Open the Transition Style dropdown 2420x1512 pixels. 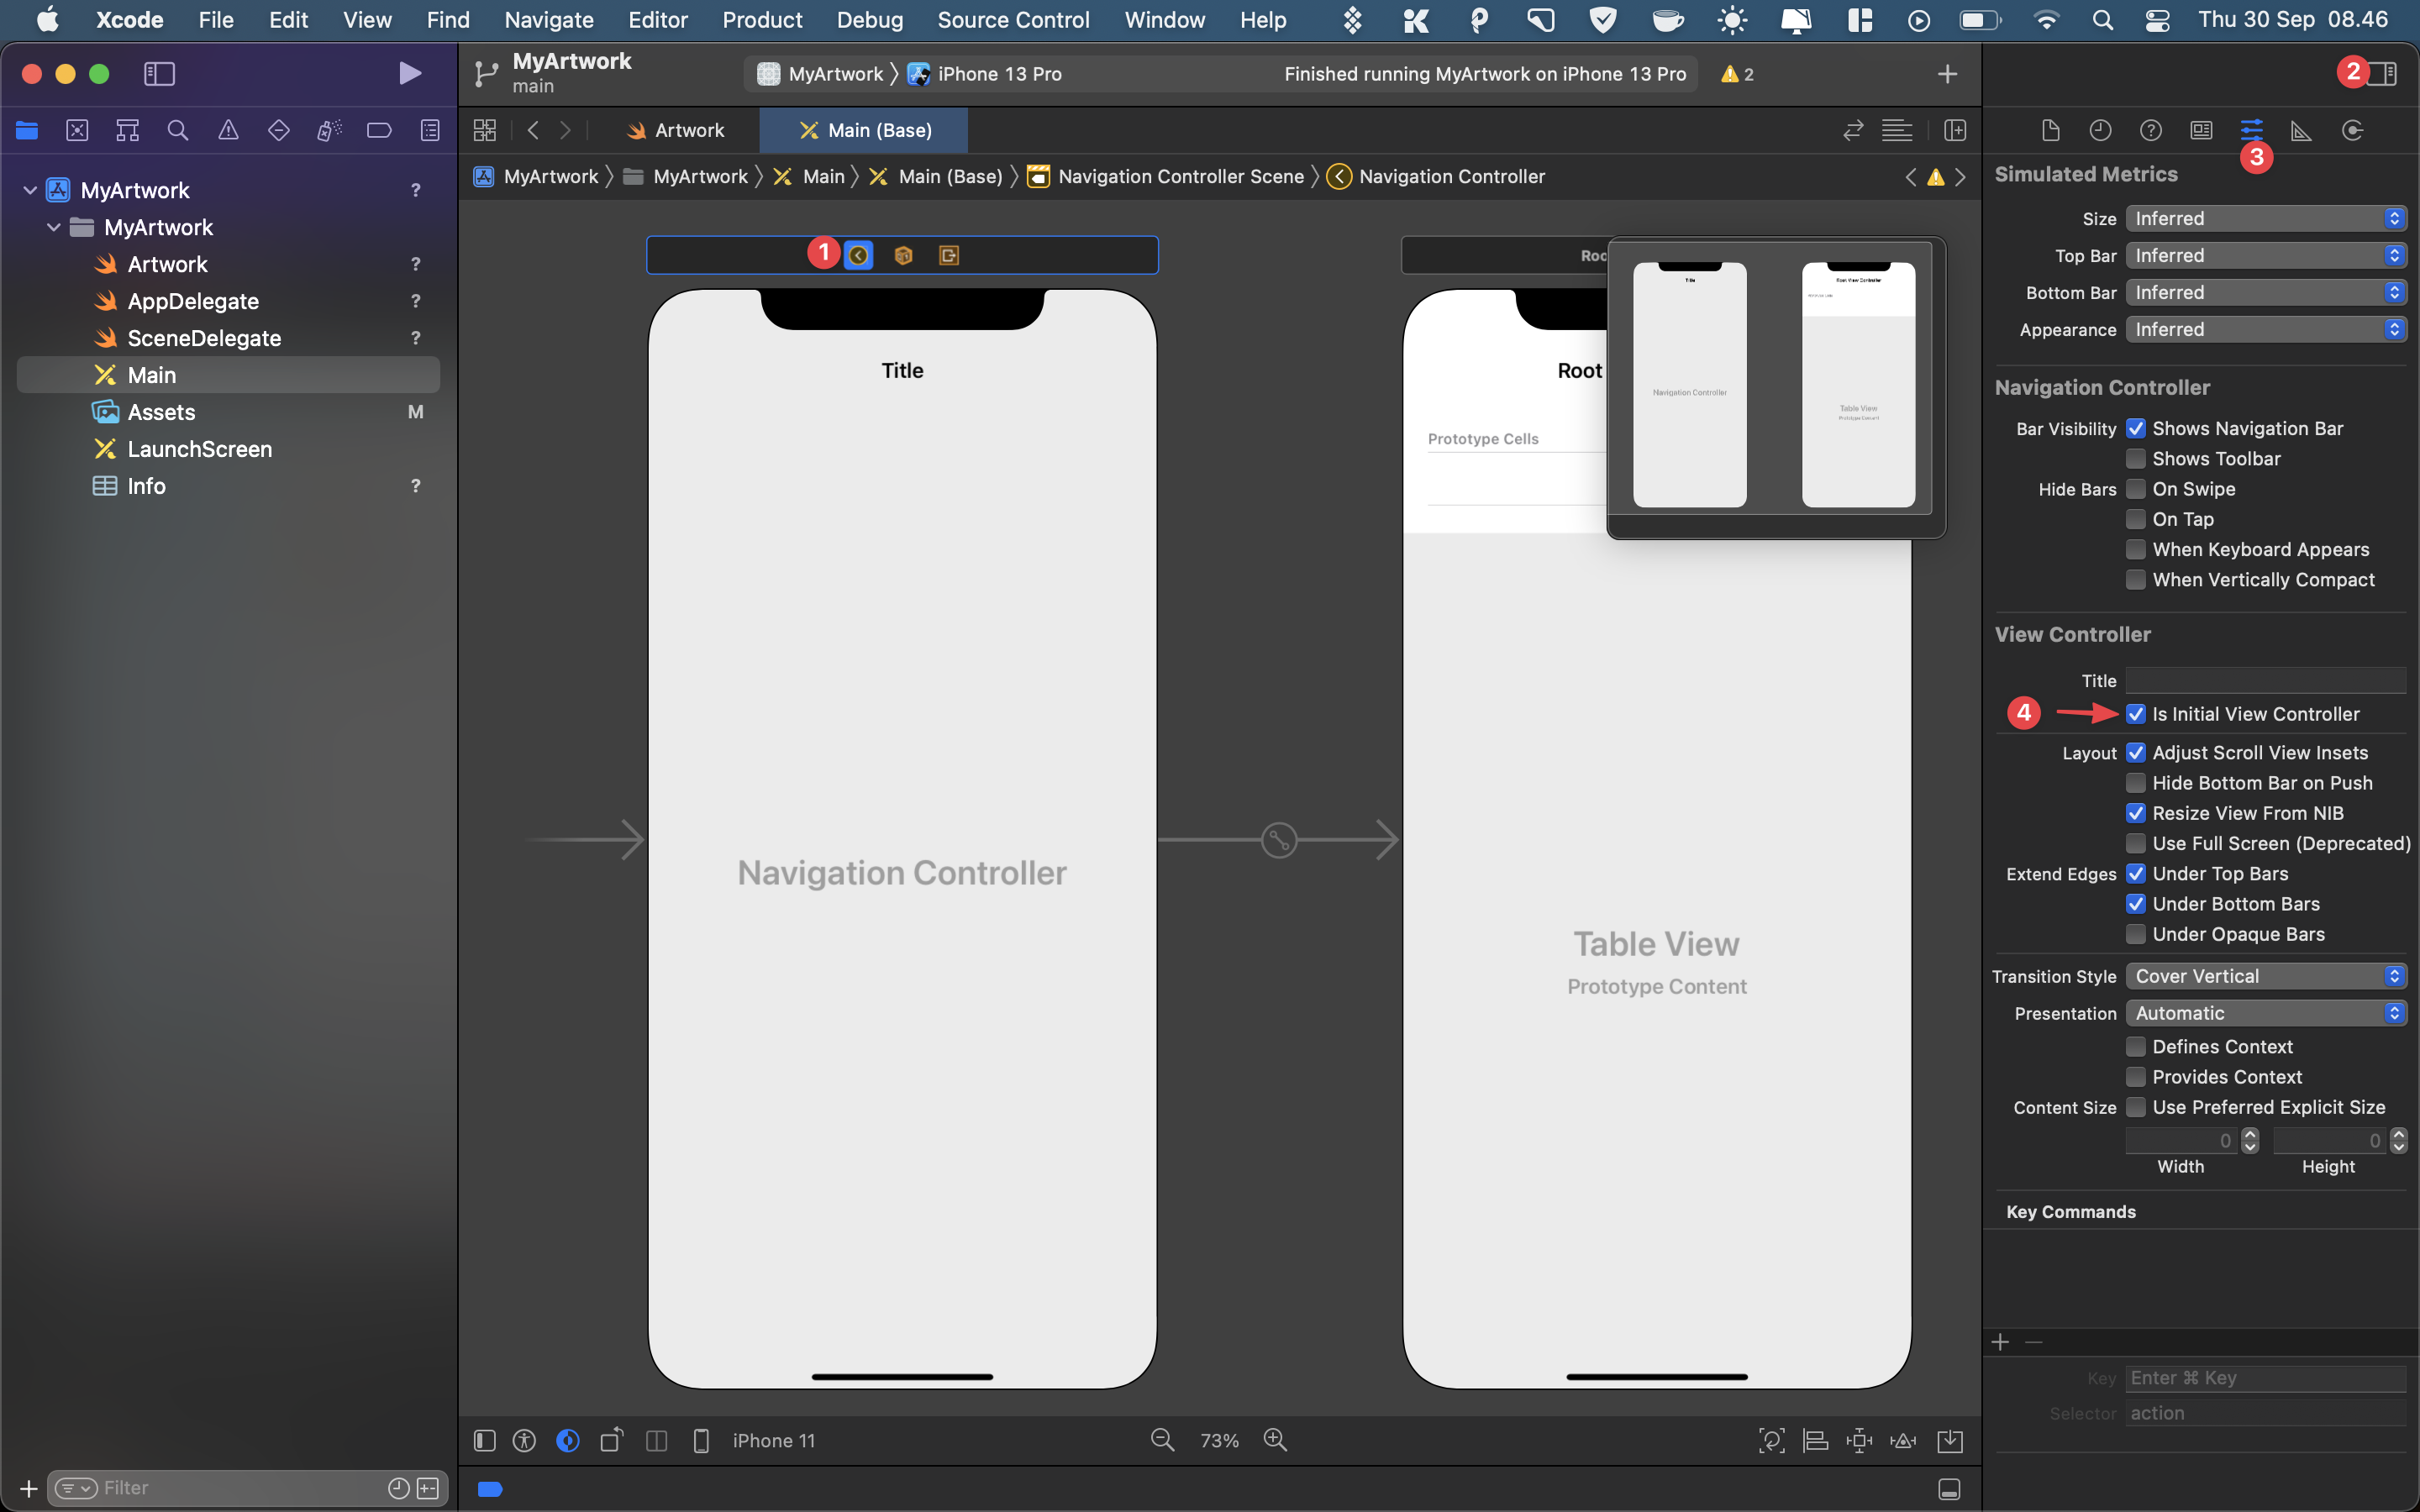[2265, 977]
